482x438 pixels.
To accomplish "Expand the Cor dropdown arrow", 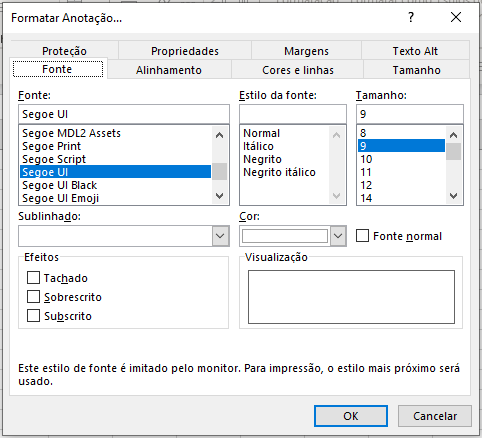I will 338,236.
